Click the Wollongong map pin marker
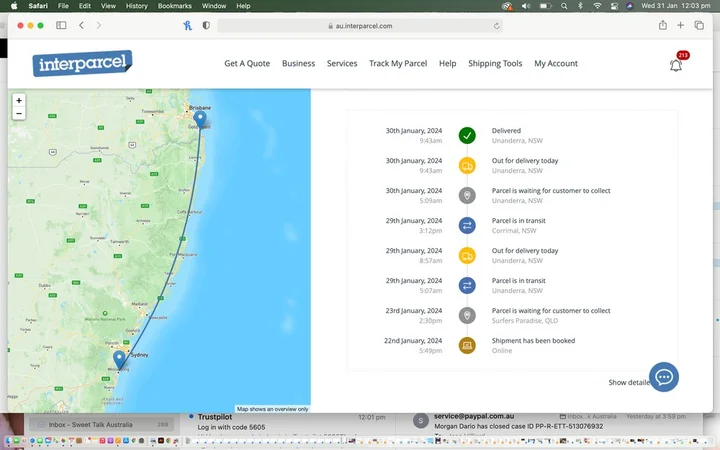The image size is (720, 450). pyautogui.click(x=119, y=359)
